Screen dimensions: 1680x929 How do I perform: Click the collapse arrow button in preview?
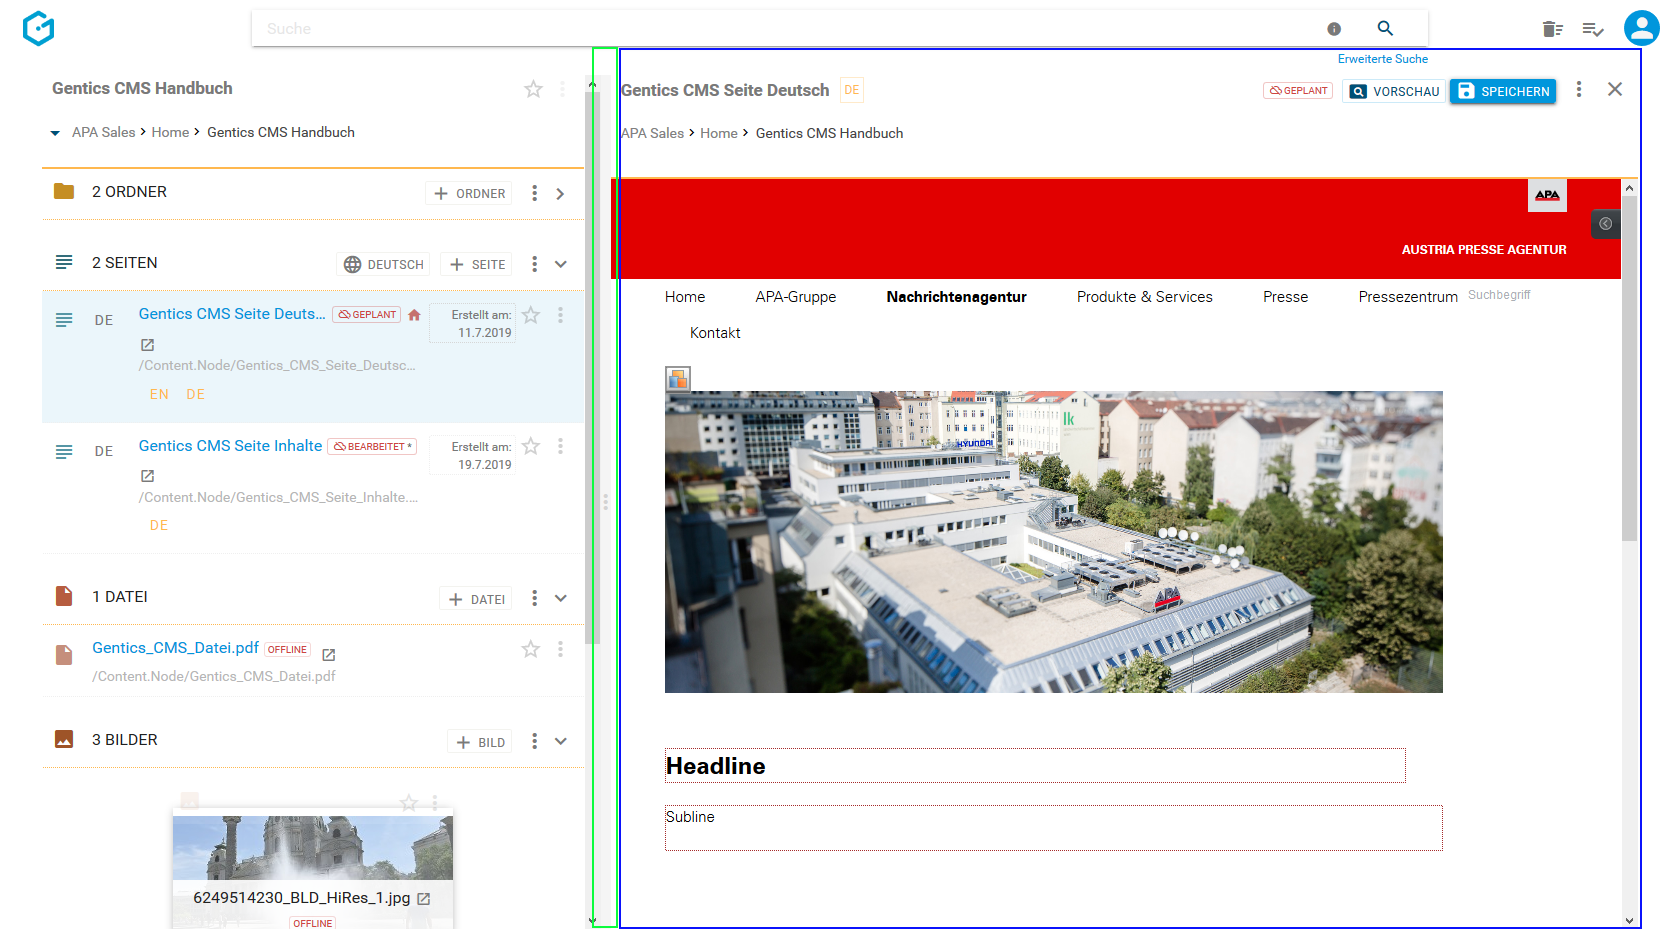[x=1605, y=224]
